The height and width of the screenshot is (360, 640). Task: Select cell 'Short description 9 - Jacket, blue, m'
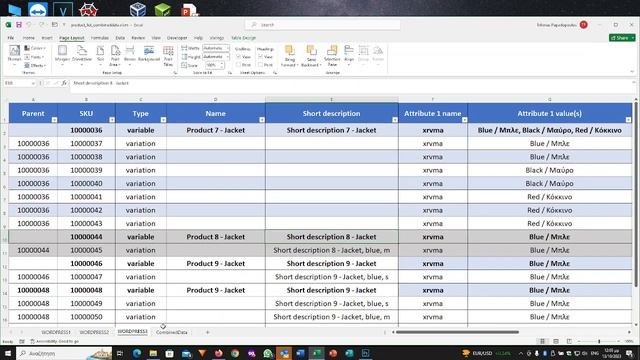pos(331,317)
